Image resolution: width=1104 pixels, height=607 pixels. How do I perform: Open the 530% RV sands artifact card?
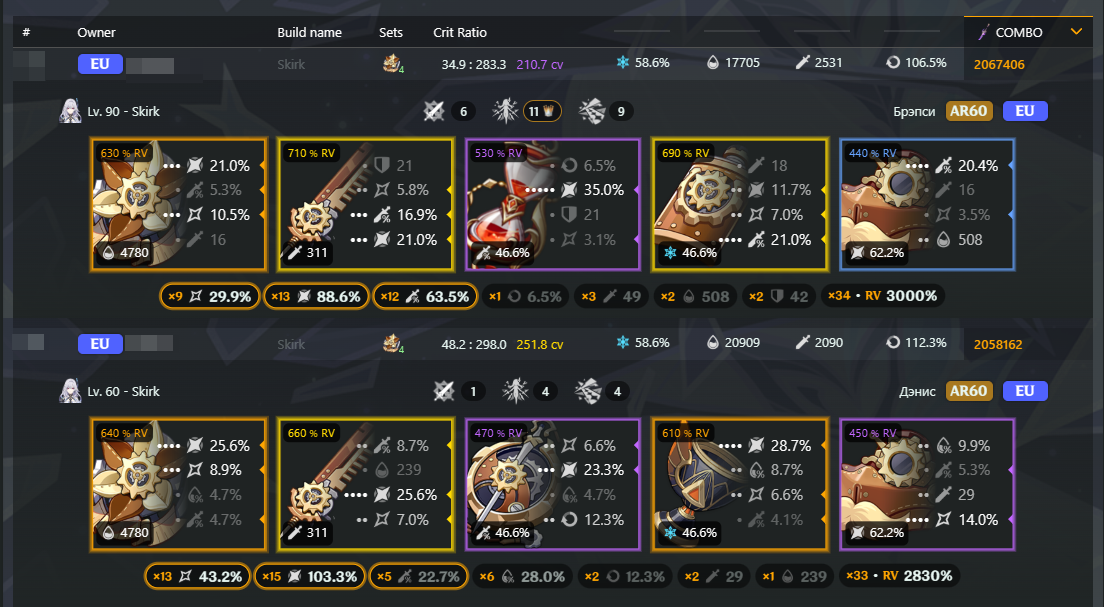pos(553,205)
